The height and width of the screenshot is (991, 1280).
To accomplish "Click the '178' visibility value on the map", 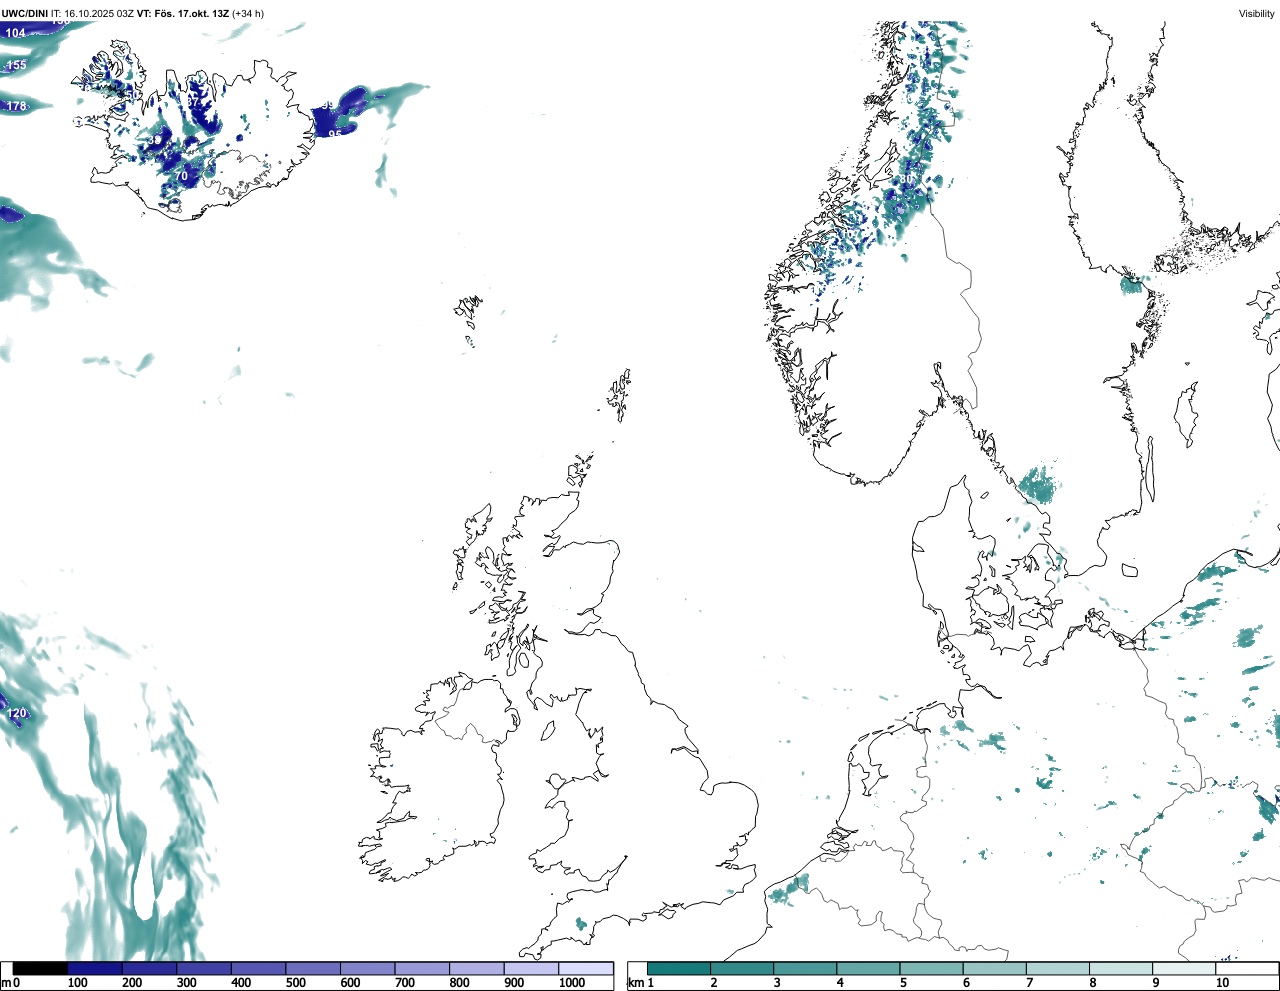I will point(17,106).
